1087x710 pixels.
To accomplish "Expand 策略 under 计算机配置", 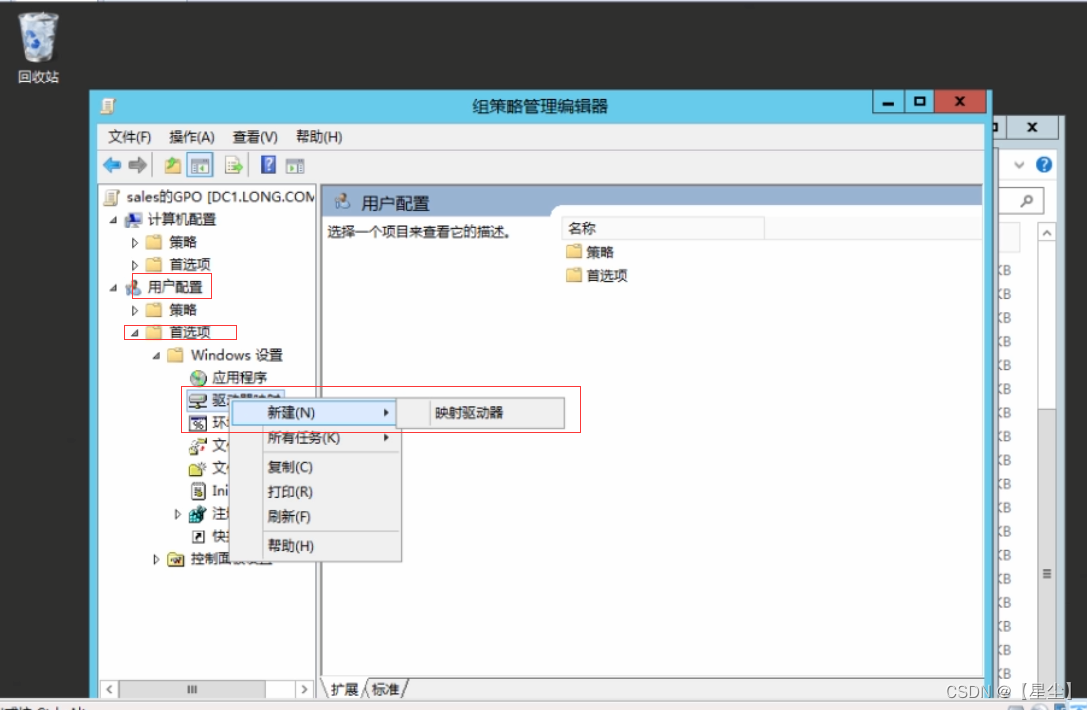I will [134, 243].
